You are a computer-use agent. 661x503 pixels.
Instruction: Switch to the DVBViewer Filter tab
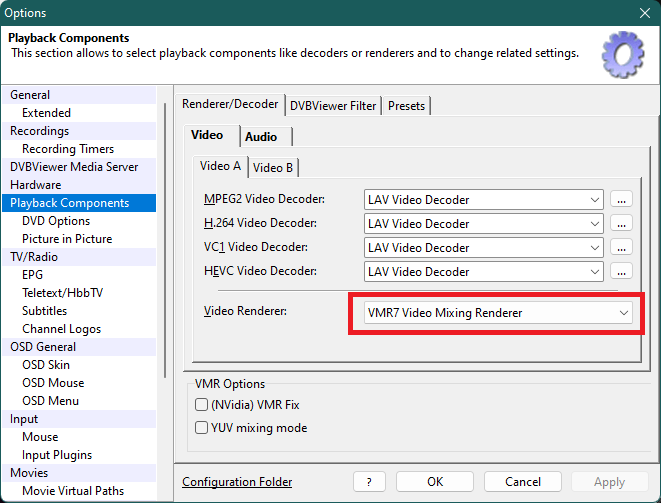[x=334, y=106]
